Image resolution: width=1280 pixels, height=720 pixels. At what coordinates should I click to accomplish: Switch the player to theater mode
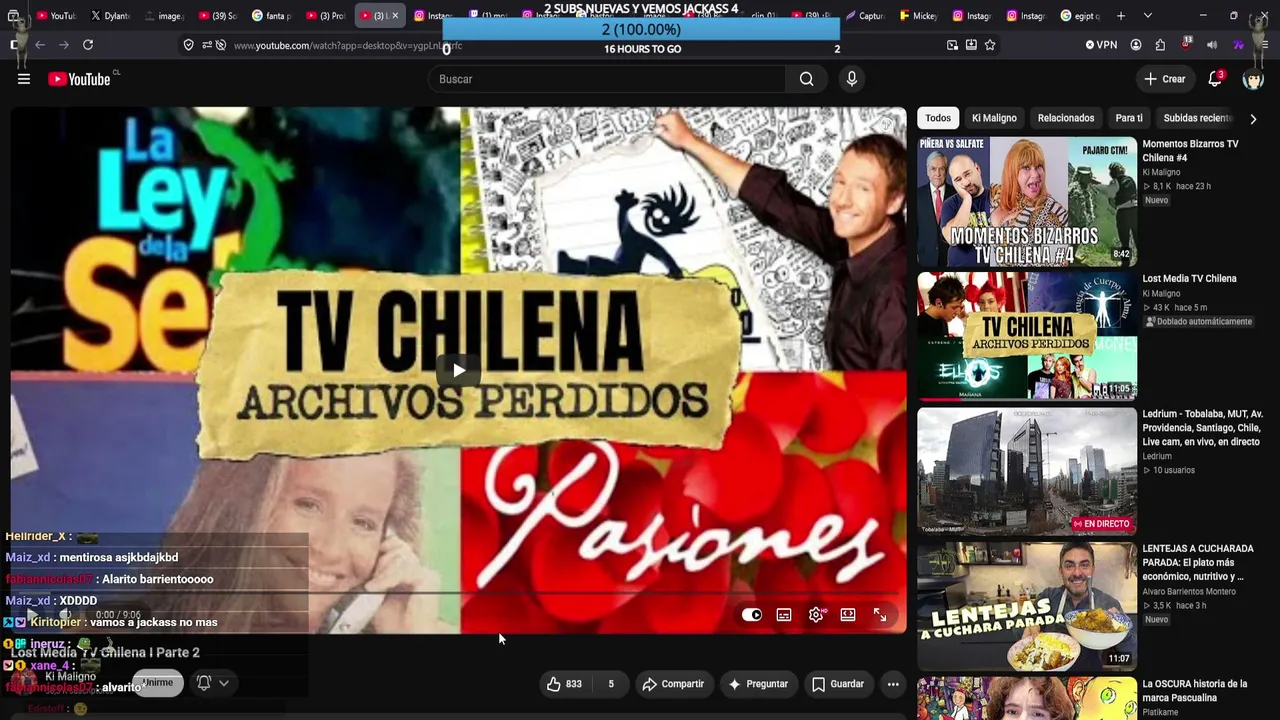click(848, 615)
